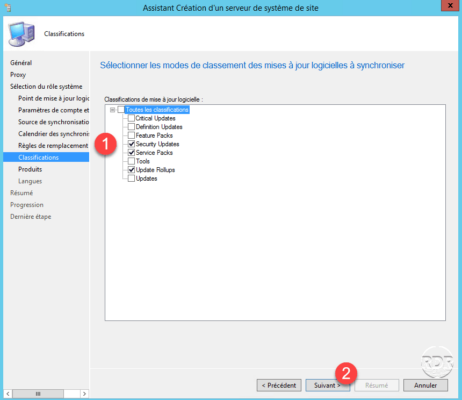The height and width of the screenshot is (400, 462).
Task: Enable the Updates classification checkbox
Action: click(x=131, y=178)
